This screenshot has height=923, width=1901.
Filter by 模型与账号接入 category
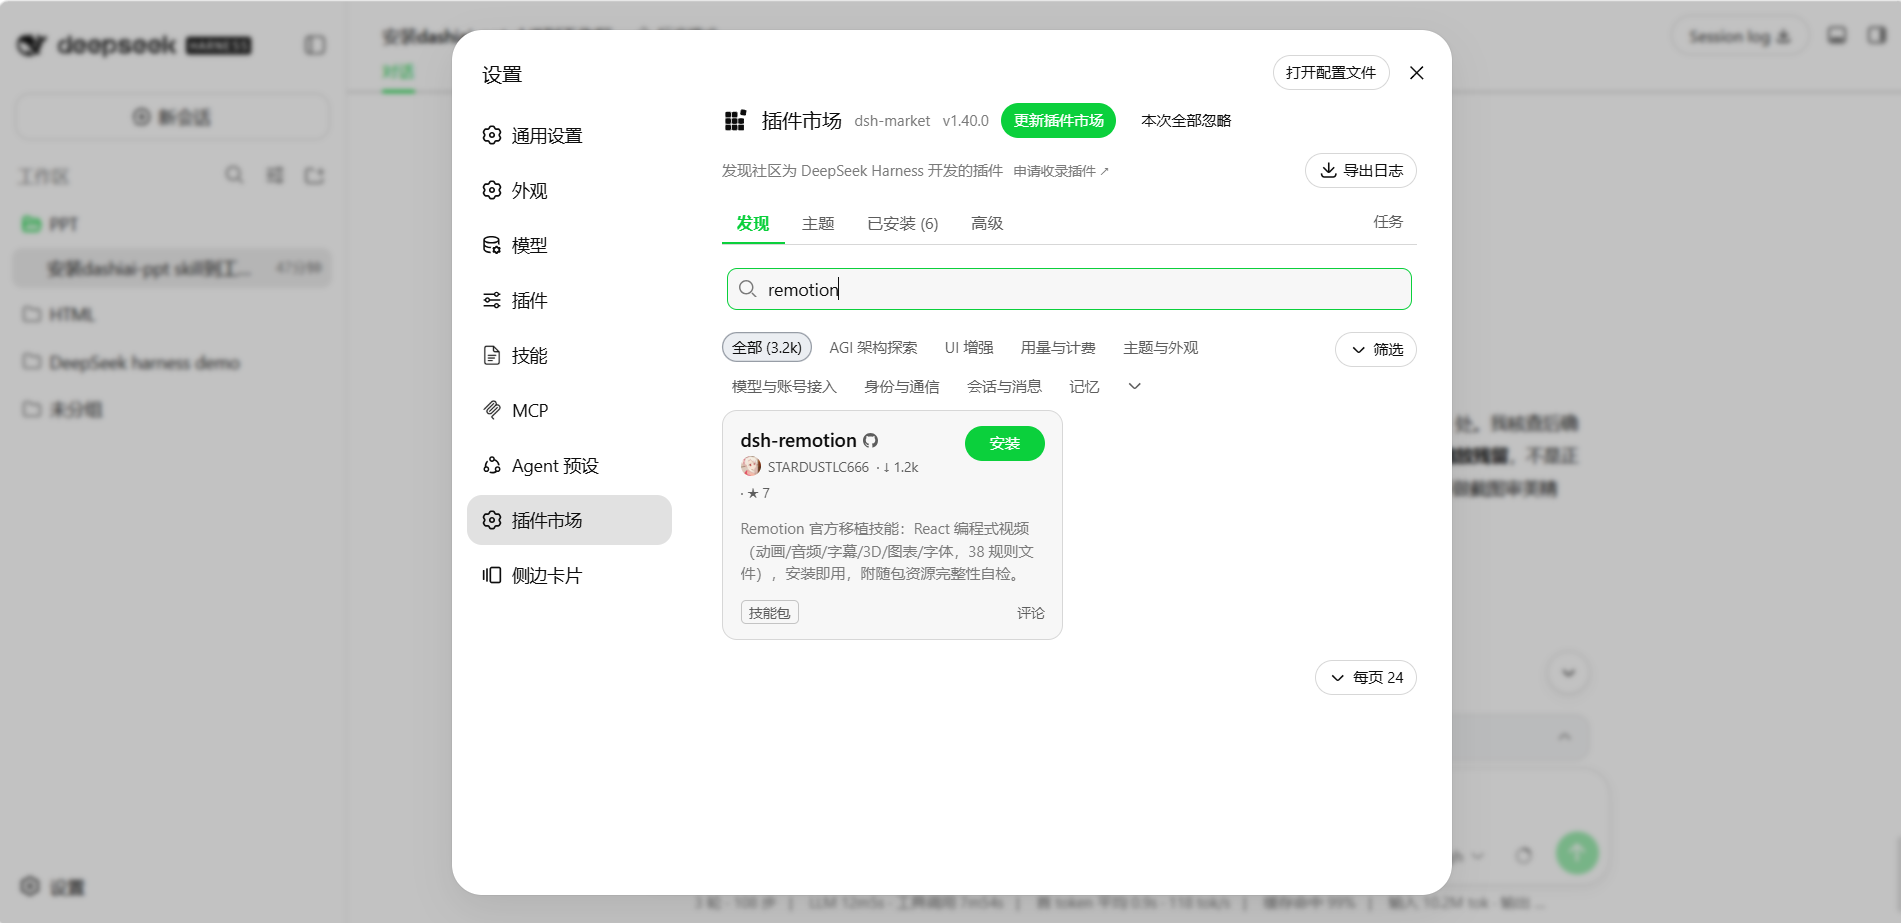pyautogui.click(x=784, y=387)
